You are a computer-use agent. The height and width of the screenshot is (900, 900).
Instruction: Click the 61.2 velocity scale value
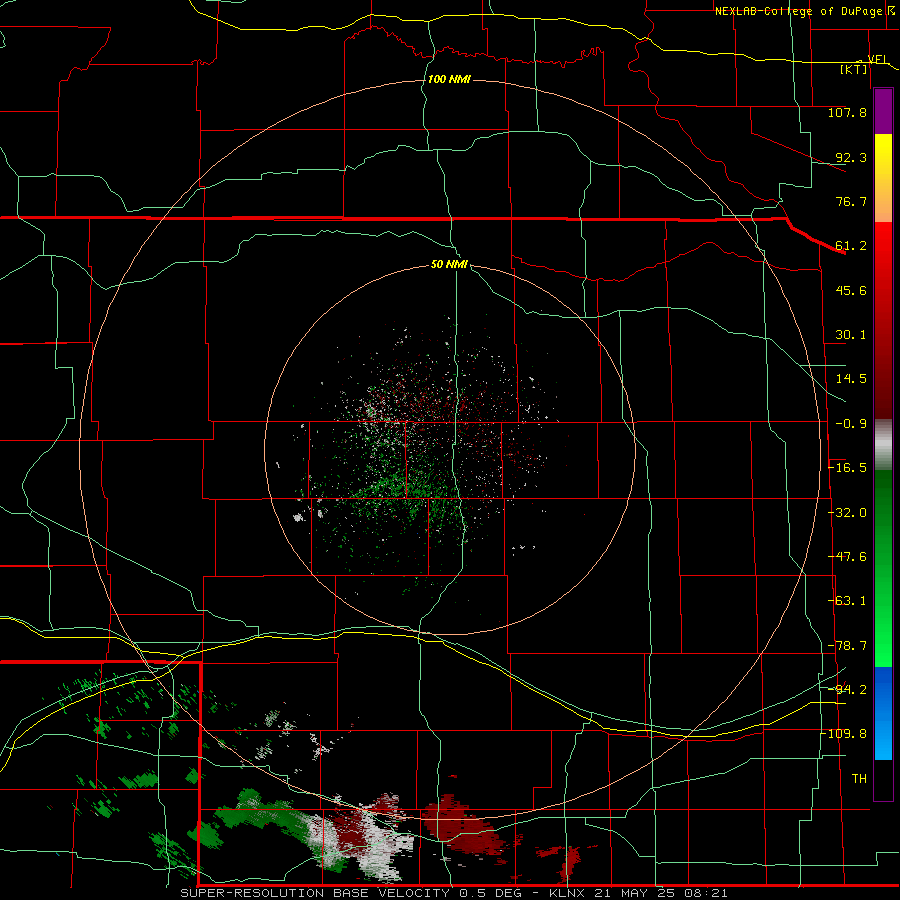click(851, 246)
